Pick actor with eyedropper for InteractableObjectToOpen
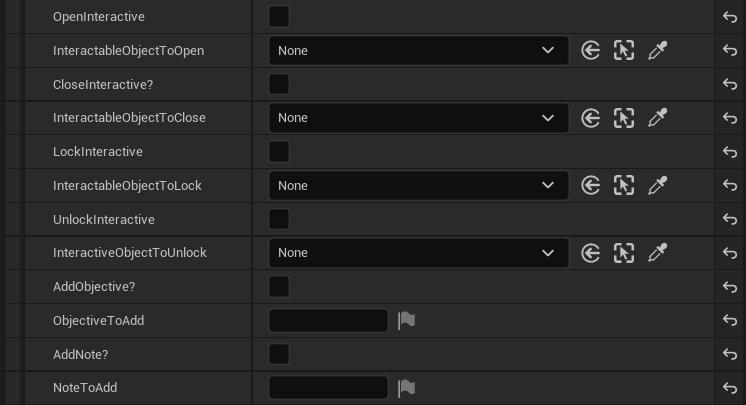The image size is (746, 405). coord(657,50)
